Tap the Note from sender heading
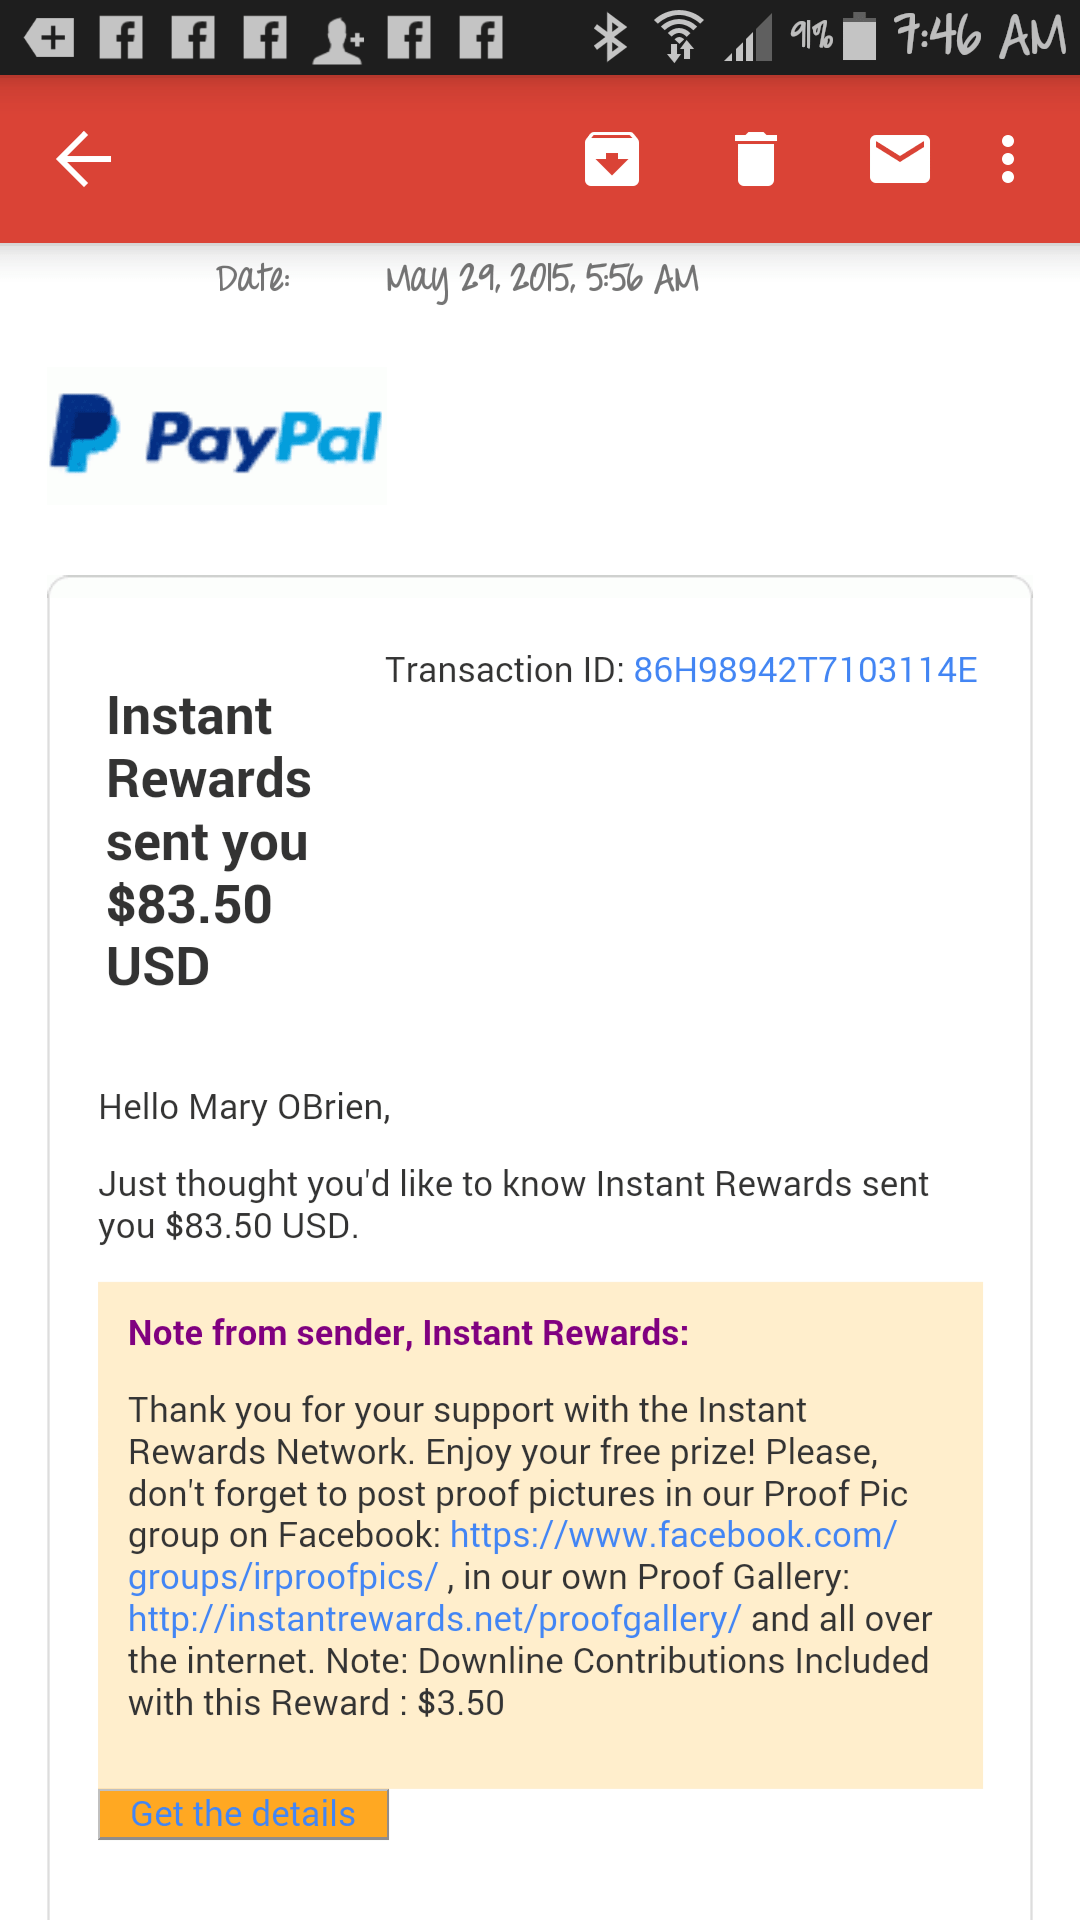1080x1920 pixels. (408, 1333)
